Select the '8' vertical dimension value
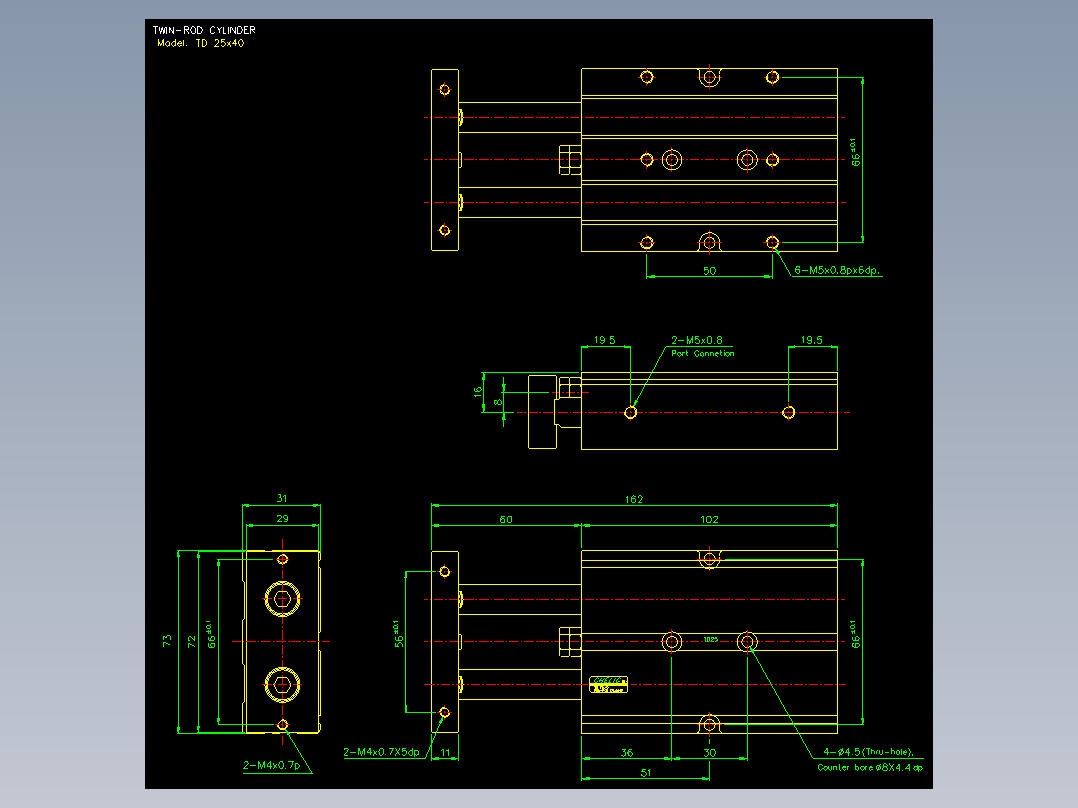This screenshot has width=1078, height=808. click(498, 402)
